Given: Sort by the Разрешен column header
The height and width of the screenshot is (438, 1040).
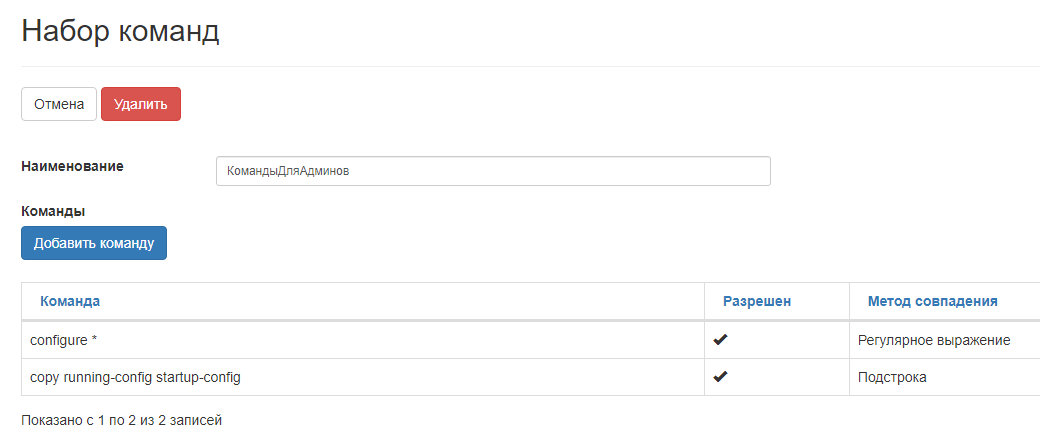Looking at the screenshot, I should pyautogui.click(x=757, y=301).
